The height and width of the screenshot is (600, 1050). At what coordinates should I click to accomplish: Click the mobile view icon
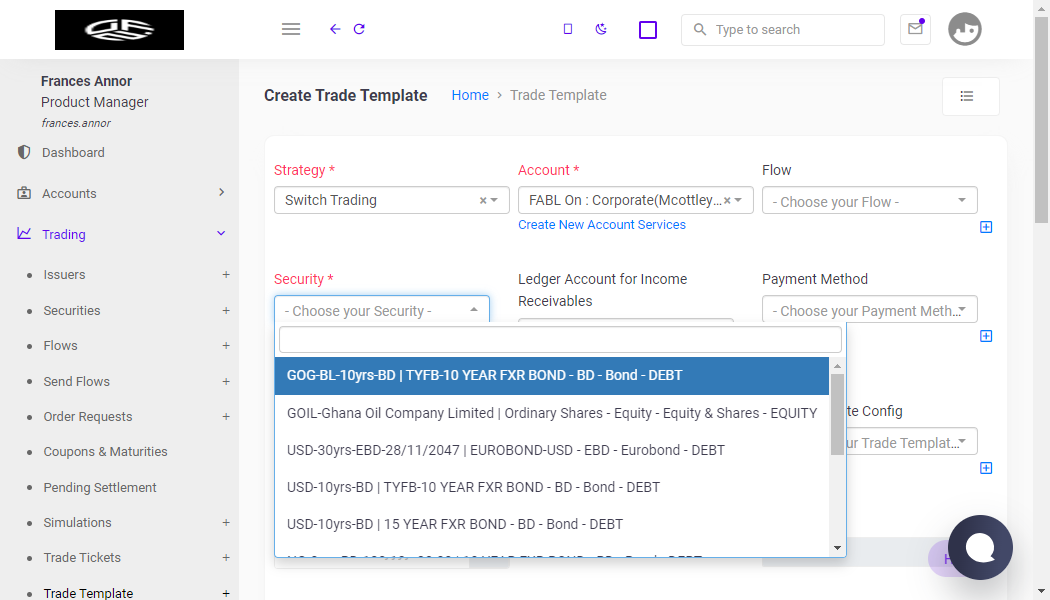tap(568, 29)
